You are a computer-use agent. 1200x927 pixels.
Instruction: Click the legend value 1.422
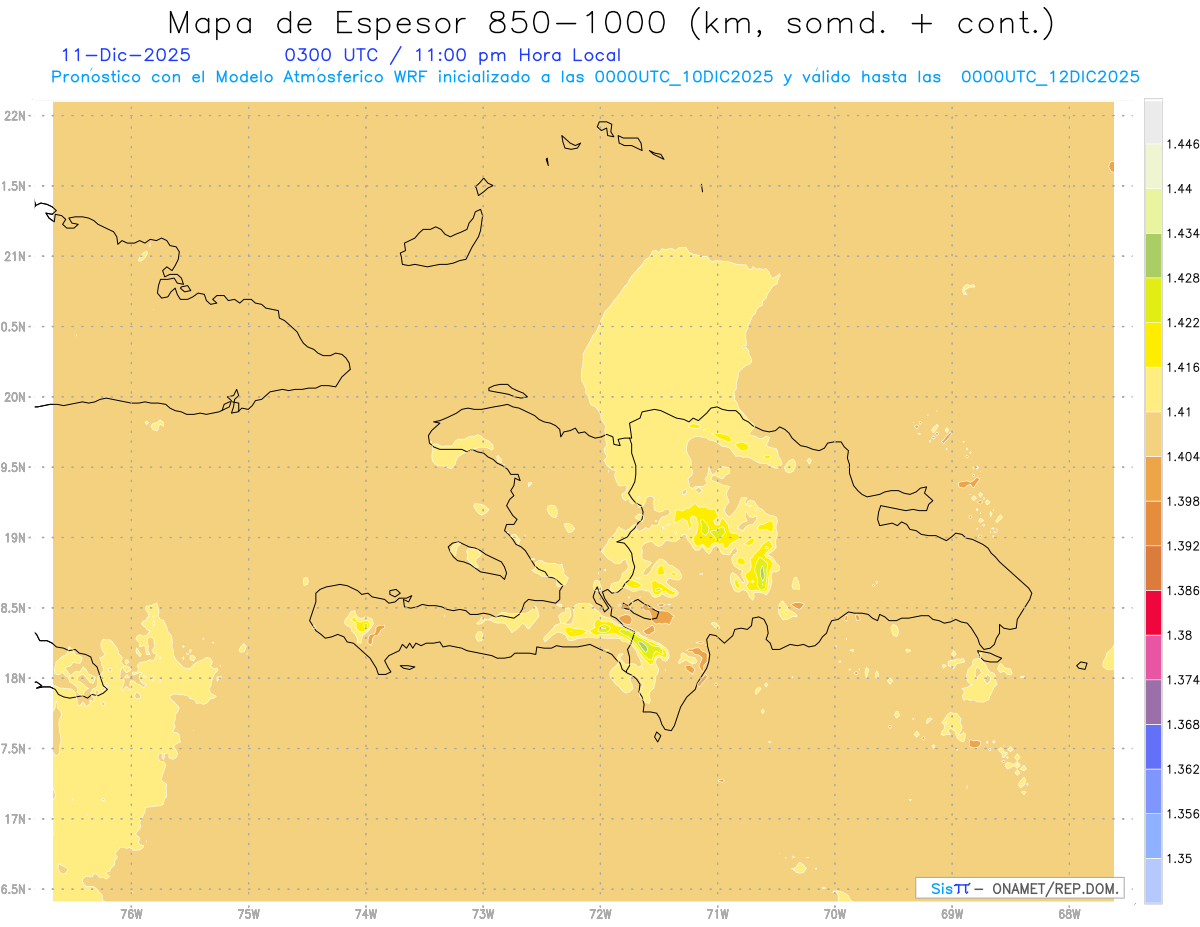click(1184, 322)
